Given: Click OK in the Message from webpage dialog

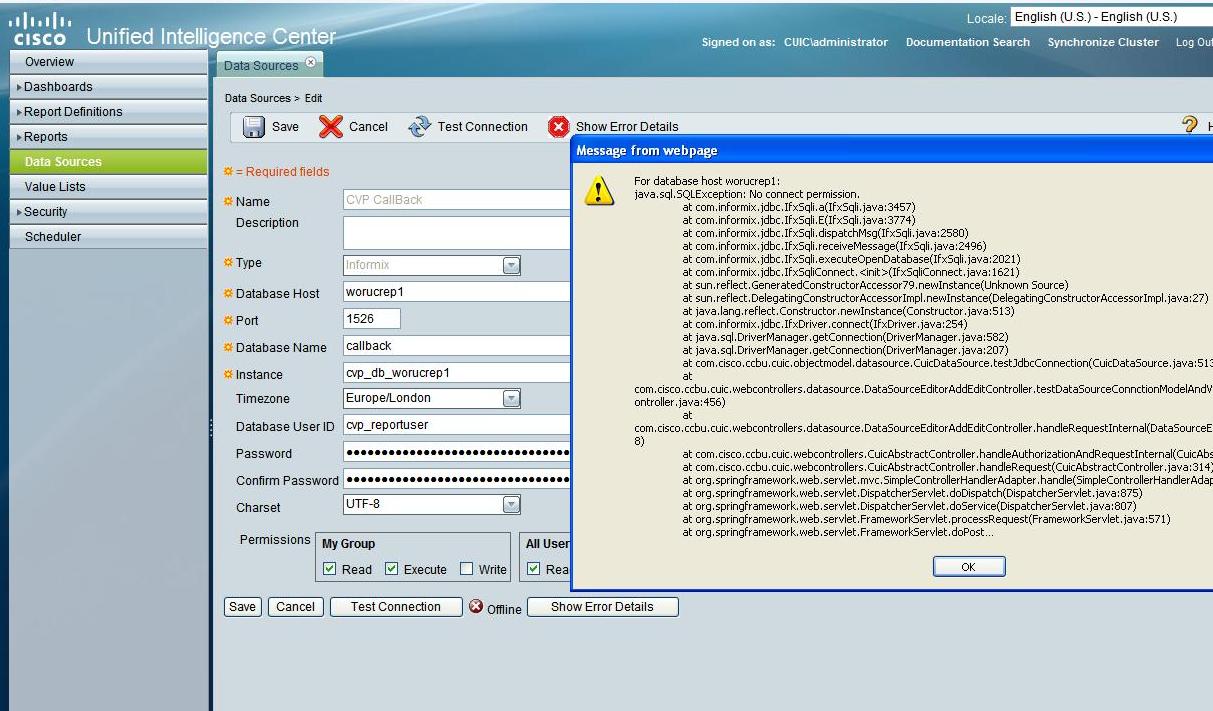Looking at the screenshot, I should click(968, 567).
